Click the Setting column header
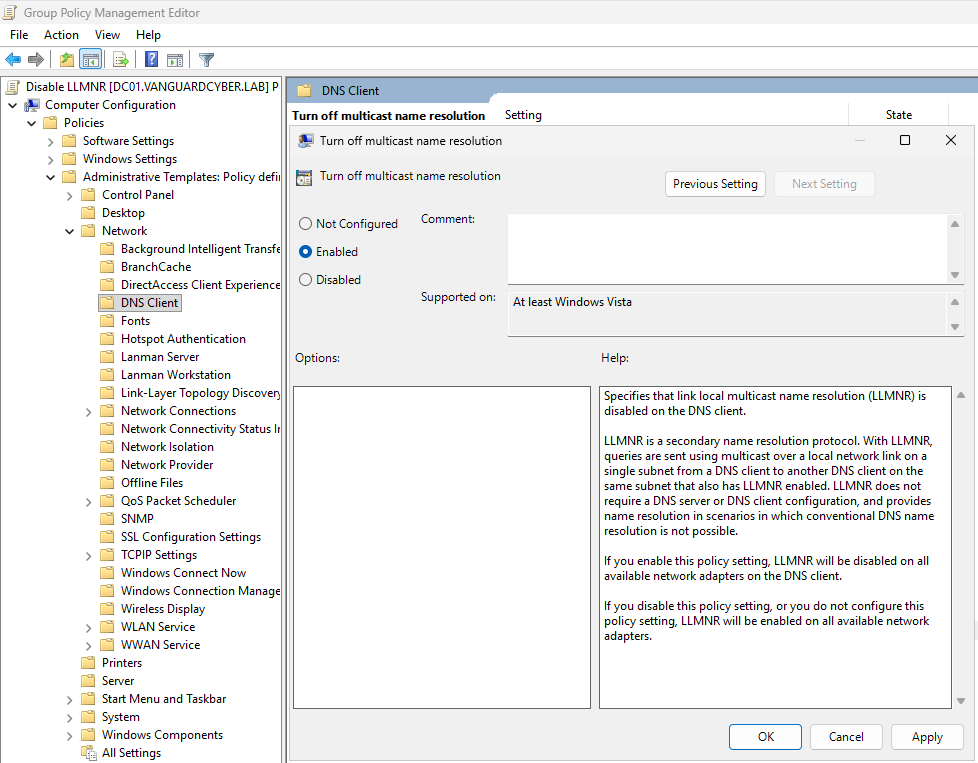The height and width of the screenshot is (763, 978). (523, 115)
